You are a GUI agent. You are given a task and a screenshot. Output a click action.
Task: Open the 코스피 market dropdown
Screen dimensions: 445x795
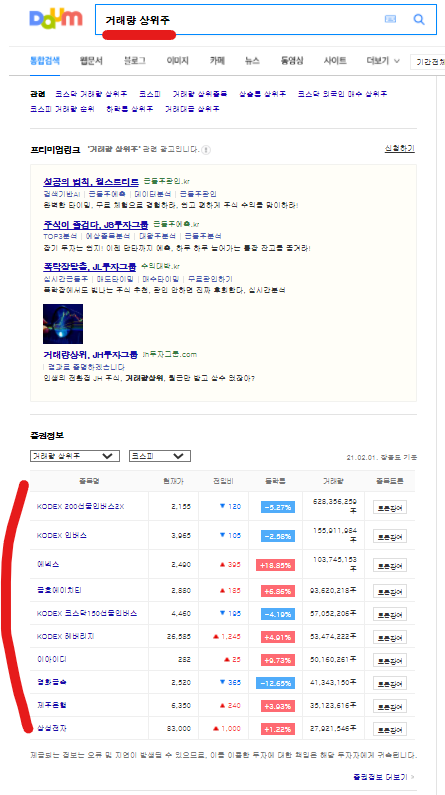[160, 456]
